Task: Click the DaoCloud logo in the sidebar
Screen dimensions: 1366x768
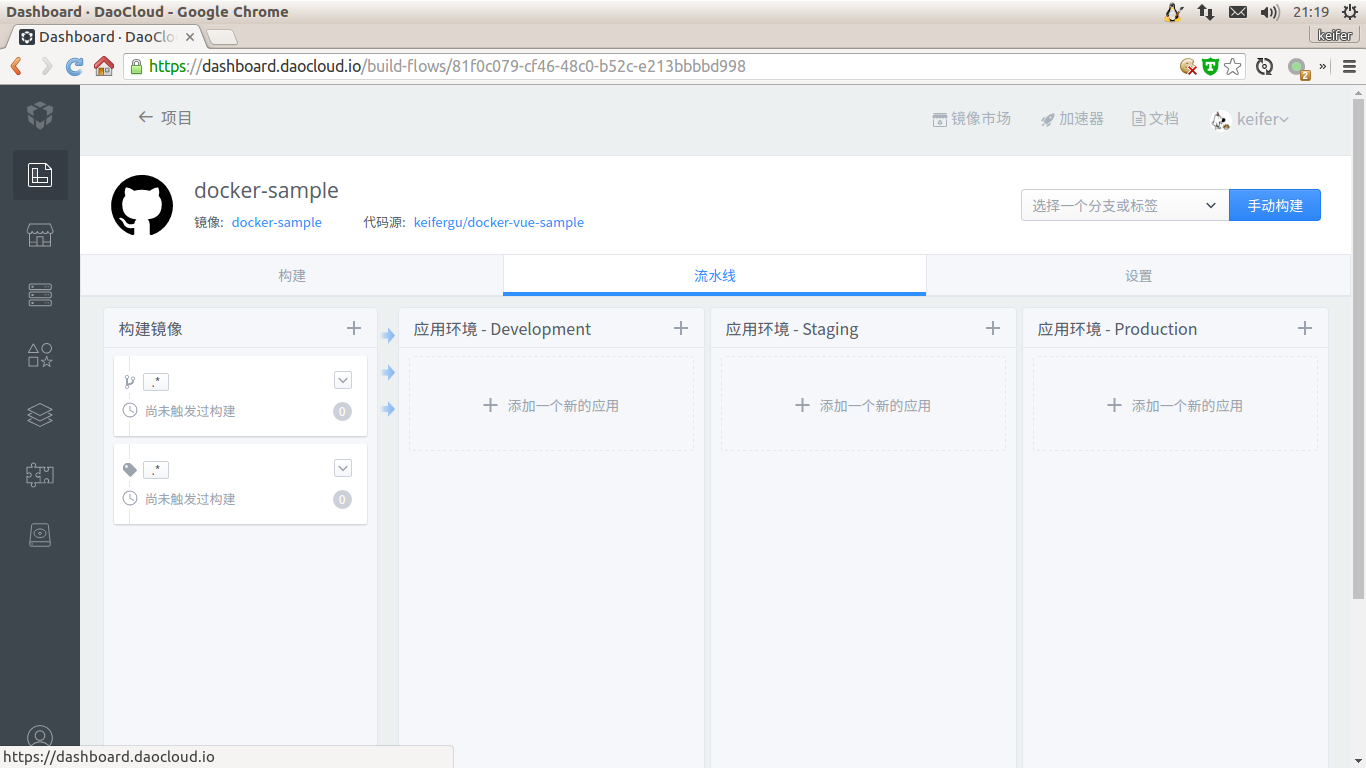Action: point(39,115)
